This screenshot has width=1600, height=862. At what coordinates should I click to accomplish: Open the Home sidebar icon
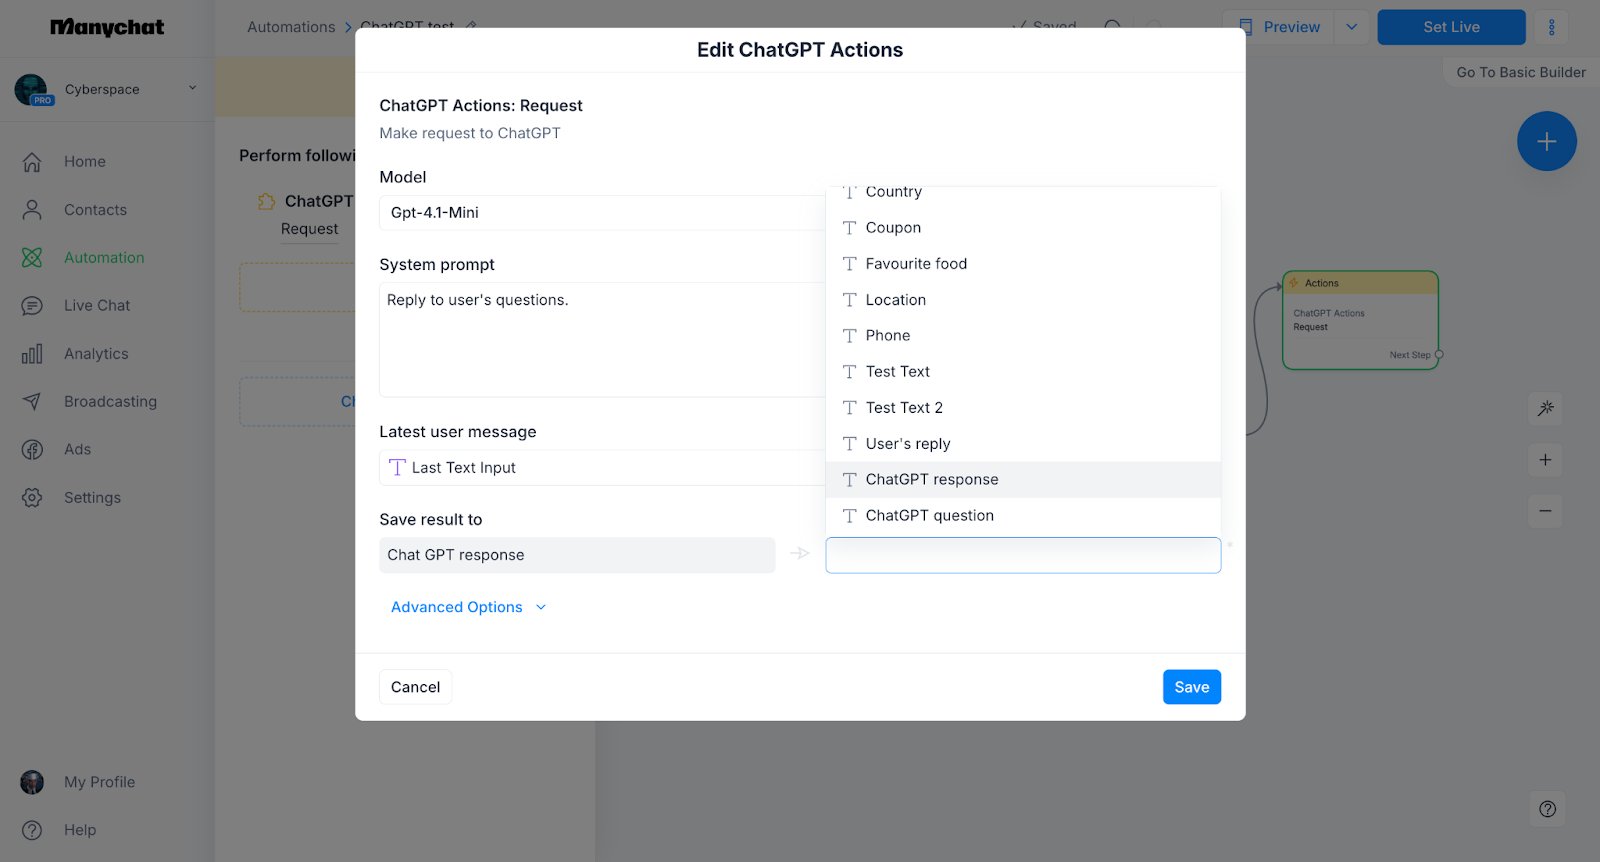(32, 162)
